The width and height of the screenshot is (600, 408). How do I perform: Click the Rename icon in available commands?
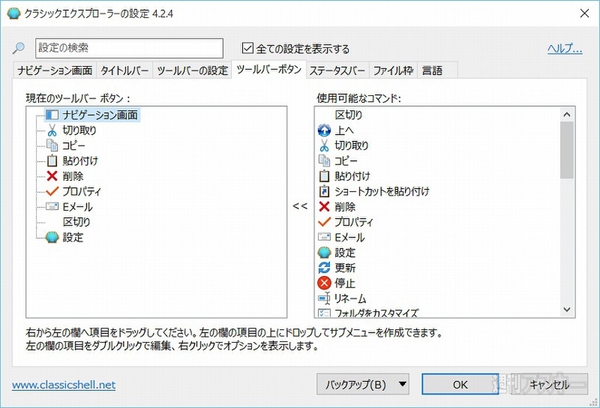pos(324,298)
